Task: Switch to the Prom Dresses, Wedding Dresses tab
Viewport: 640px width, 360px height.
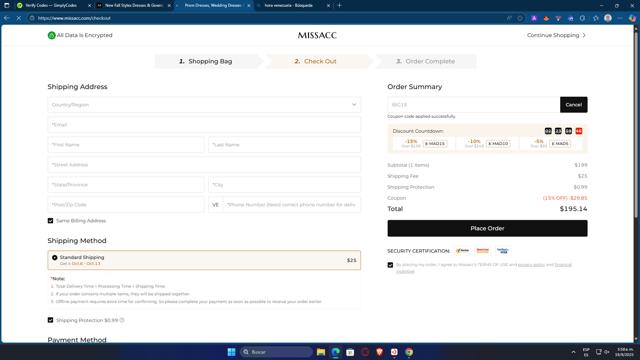Action: (213, 6)
